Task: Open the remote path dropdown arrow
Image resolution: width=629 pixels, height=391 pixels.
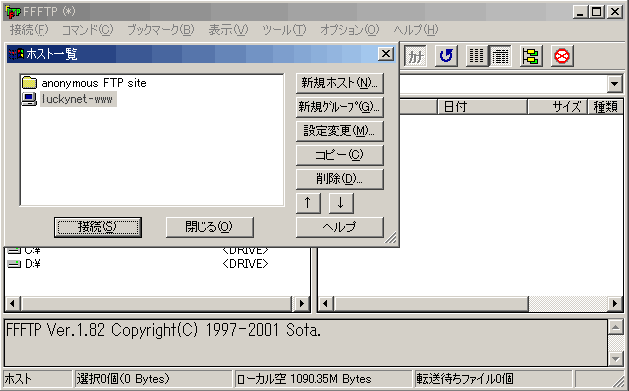Action: click(x=614, y=84)
